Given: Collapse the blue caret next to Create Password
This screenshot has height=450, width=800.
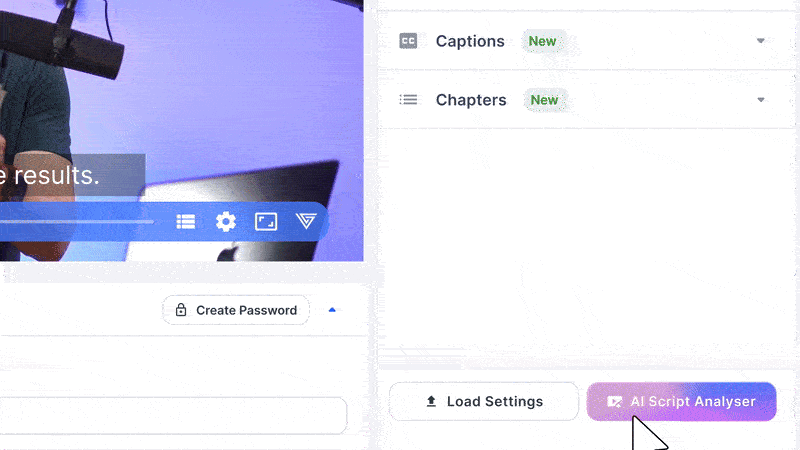Looking at the screenshot, I should 332,310.
